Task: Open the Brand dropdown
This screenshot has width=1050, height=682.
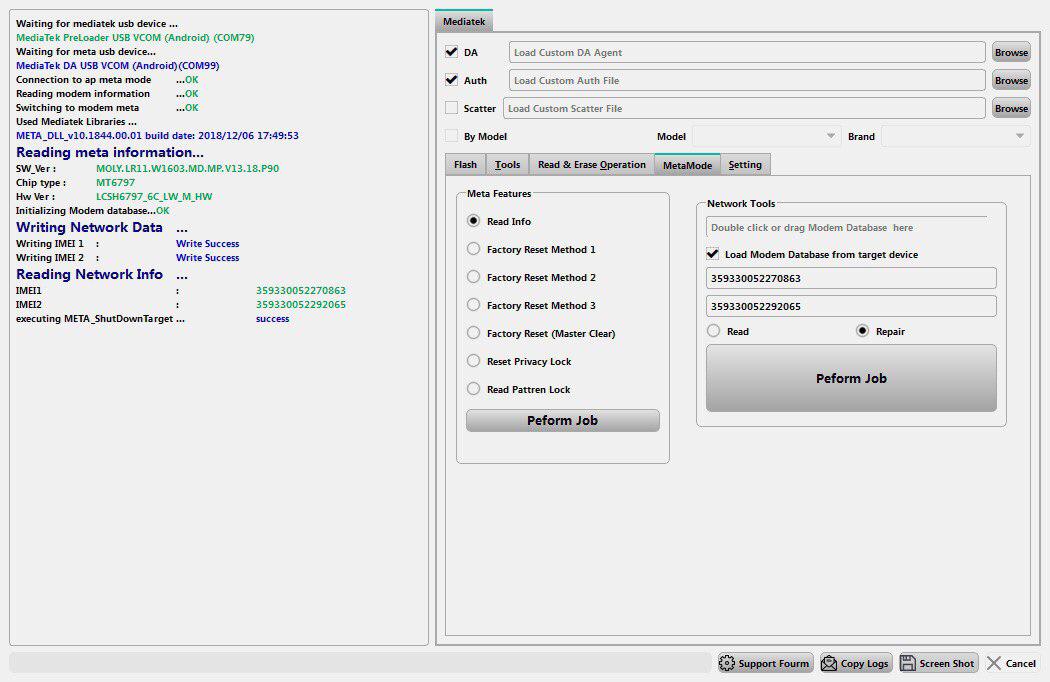Action: tap(956, 136)
